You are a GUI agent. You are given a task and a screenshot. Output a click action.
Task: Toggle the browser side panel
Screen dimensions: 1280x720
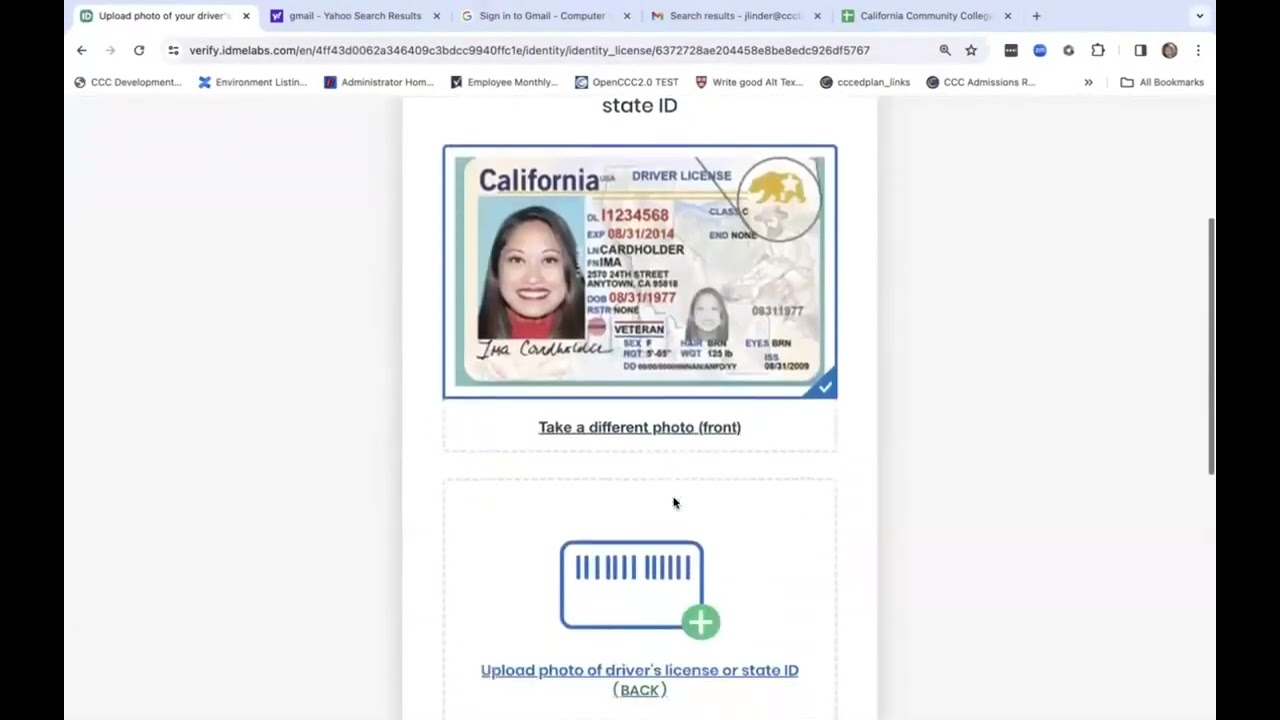[x=1140, y=50]
